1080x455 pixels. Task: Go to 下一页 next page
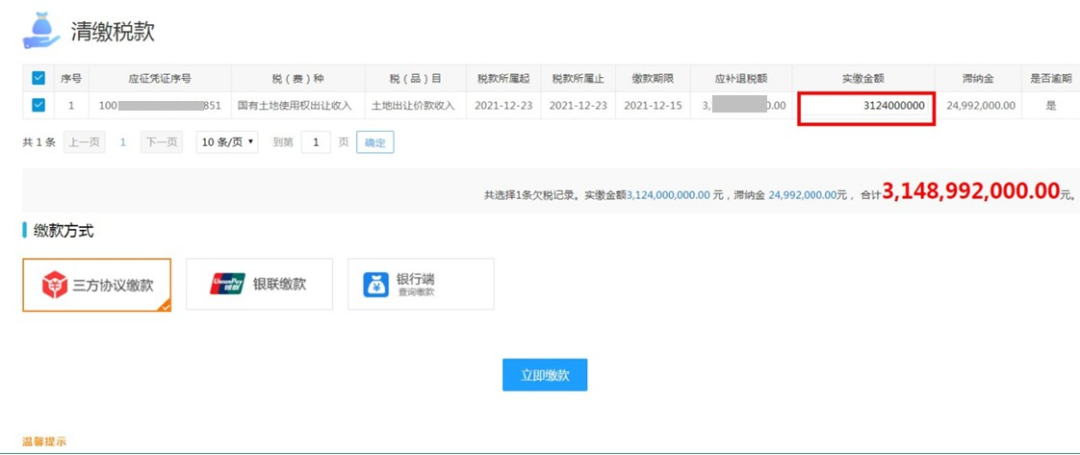click(163, 142)
